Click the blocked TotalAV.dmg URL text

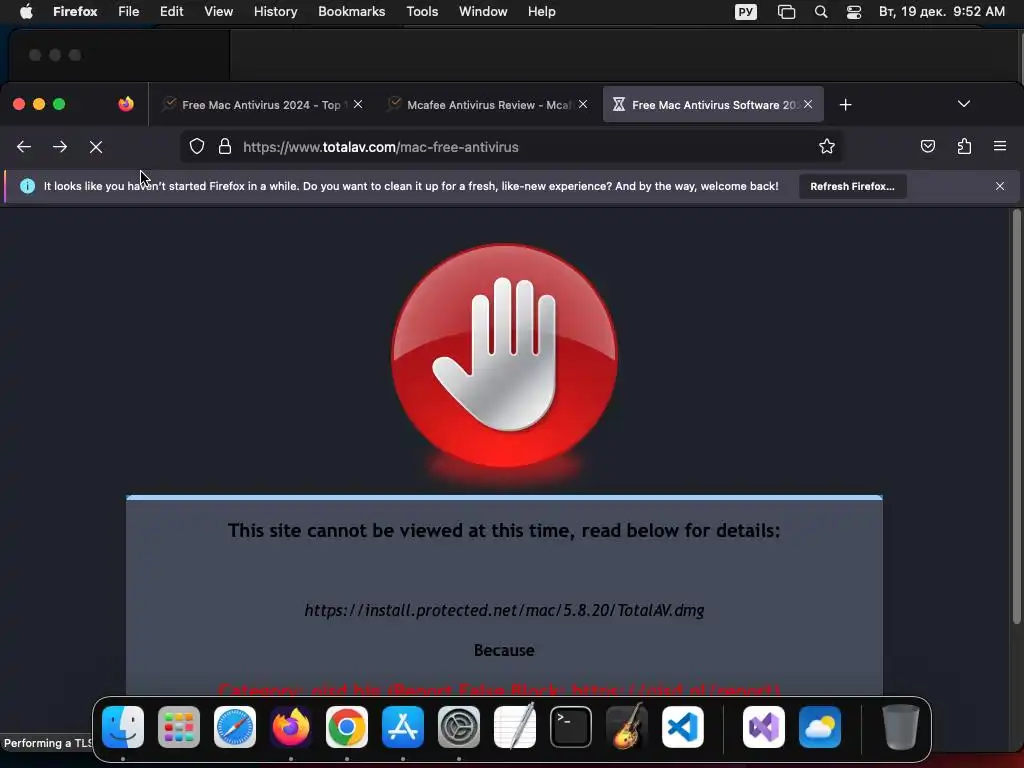tap(504, 610)
